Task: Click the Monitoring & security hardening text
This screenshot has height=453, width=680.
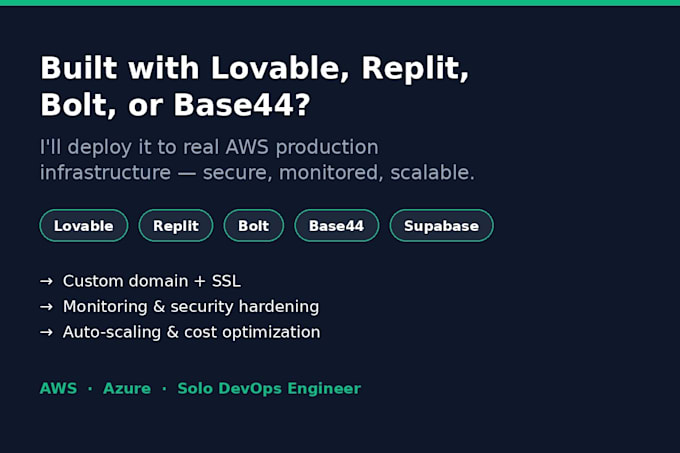Action: pyautogui.click(x=191, y=307)
